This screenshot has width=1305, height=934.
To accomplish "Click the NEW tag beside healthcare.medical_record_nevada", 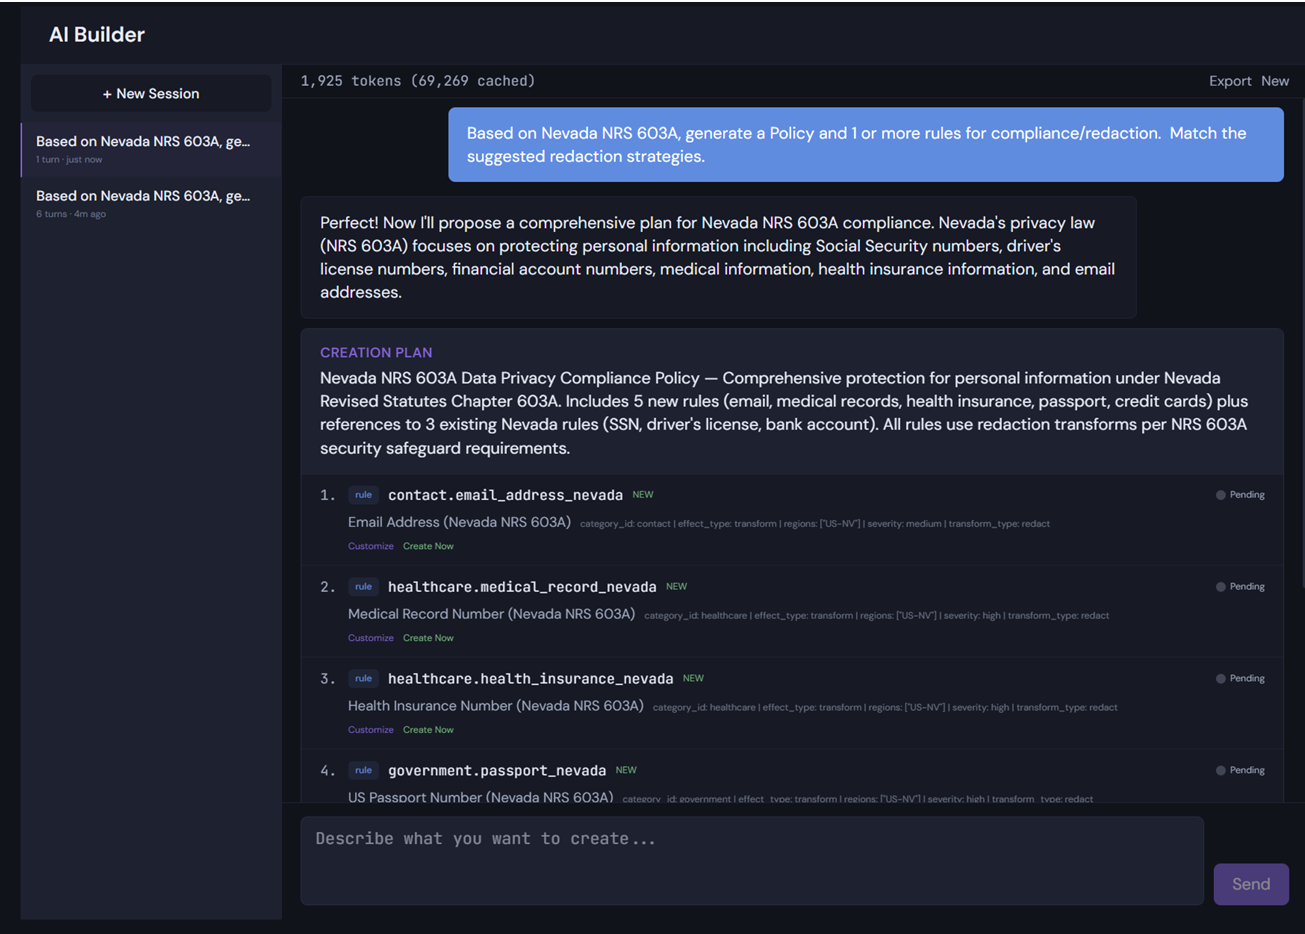I will click(x=677, y=587).
